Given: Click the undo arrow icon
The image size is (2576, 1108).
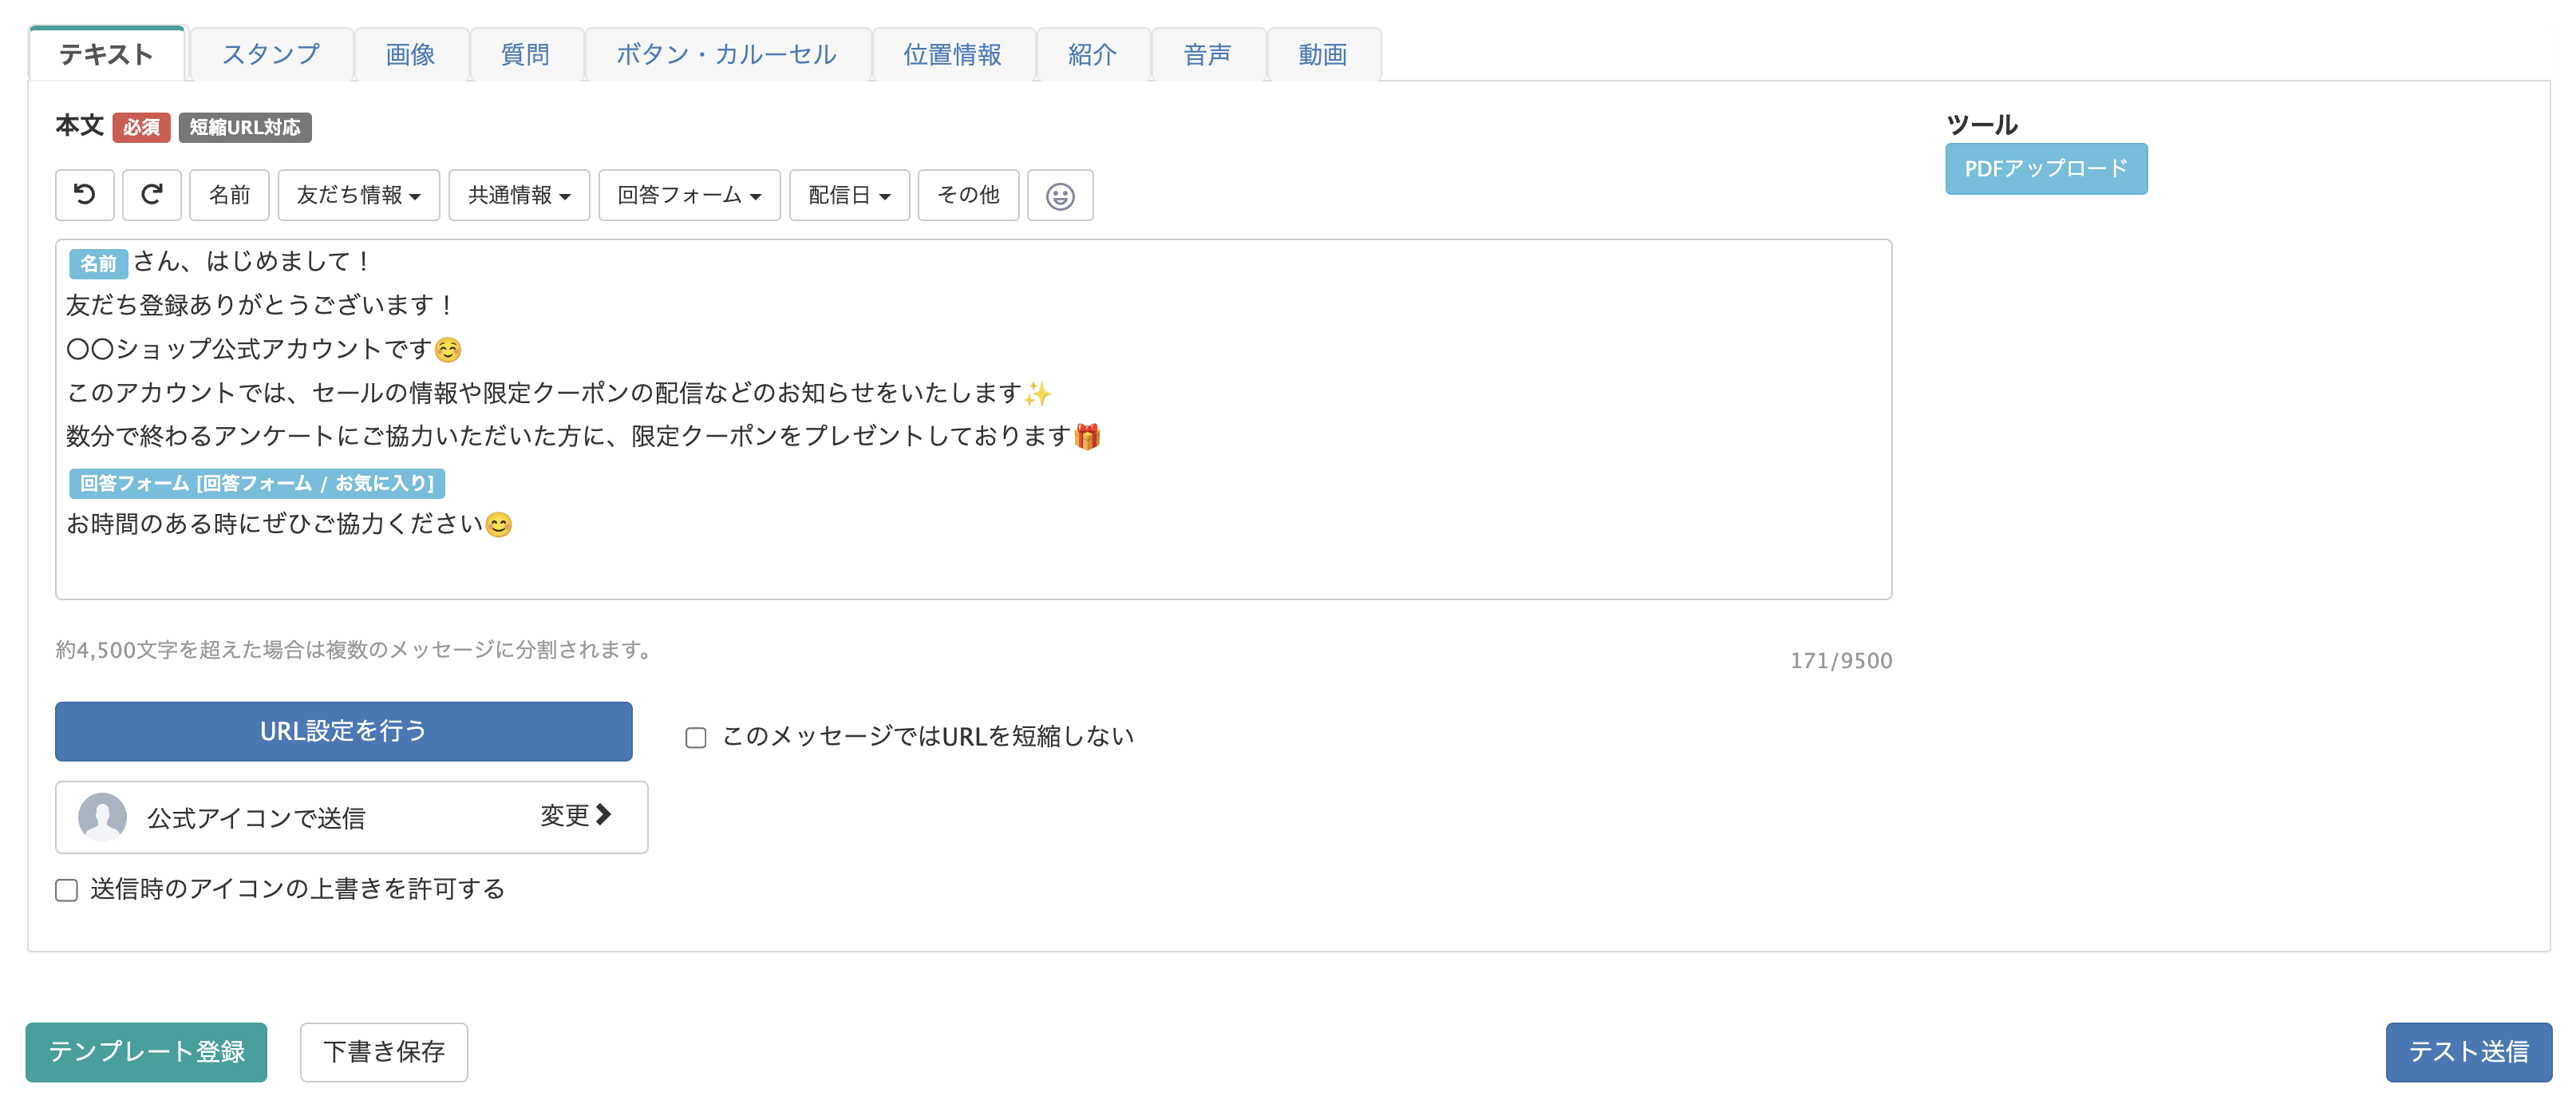Looking at the screenshot, I should pos(85,194).
